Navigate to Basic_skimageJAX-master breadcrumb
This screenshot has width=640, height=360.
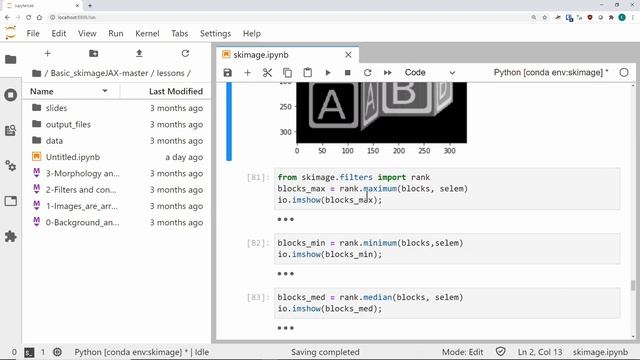pyautogui.click(x=99, y=73)
